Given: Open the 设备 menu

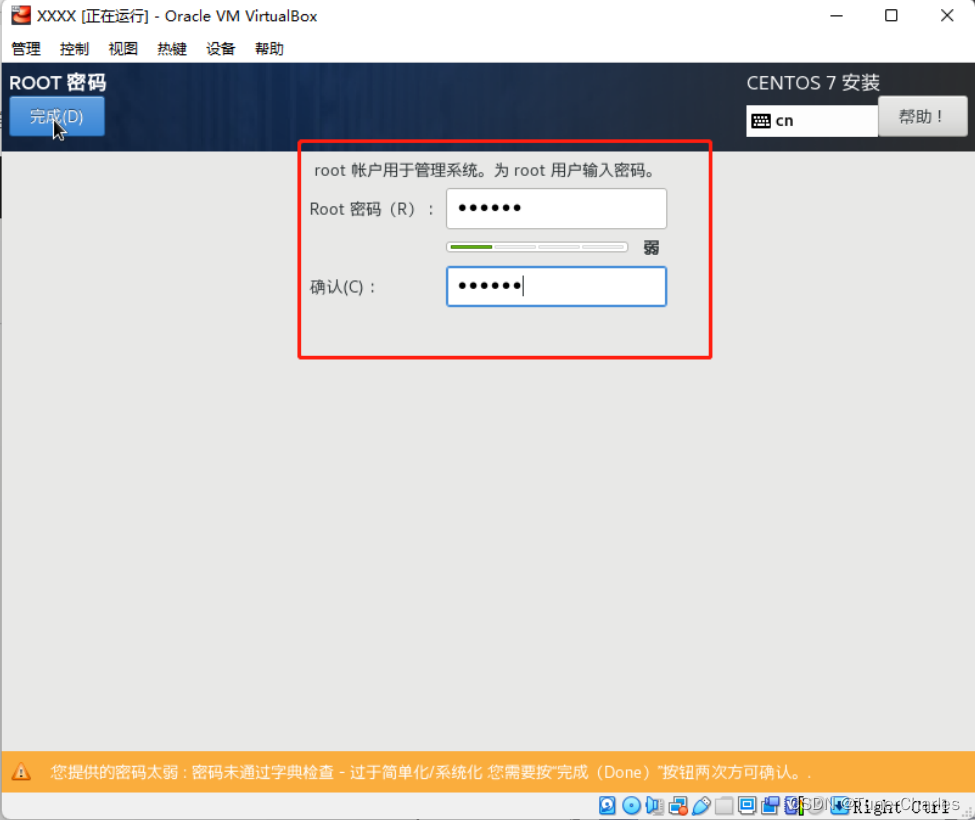Looking at the screenshot, I should 221,48.
